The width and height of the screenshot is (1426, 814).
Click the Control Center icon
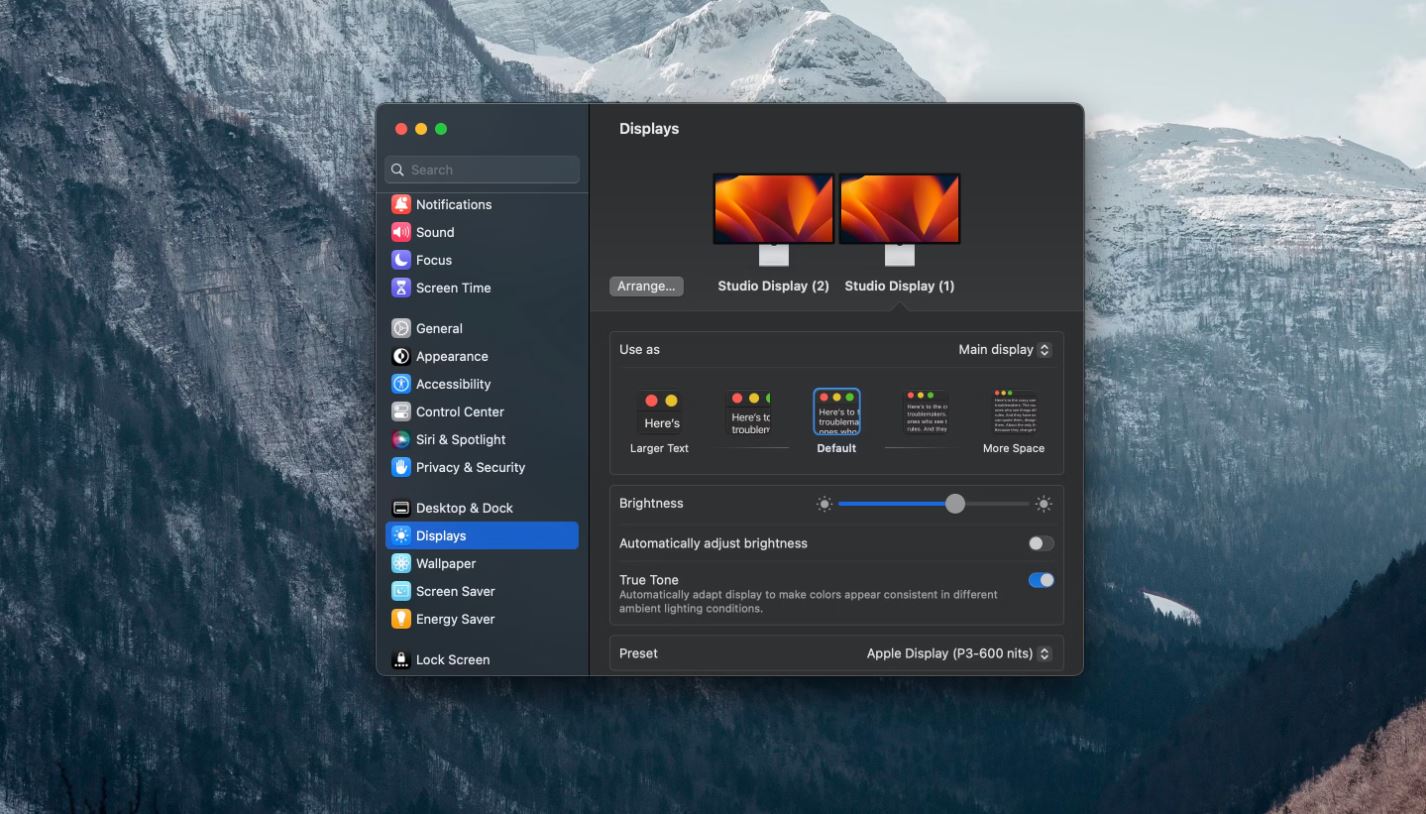[x=401, y=412]
